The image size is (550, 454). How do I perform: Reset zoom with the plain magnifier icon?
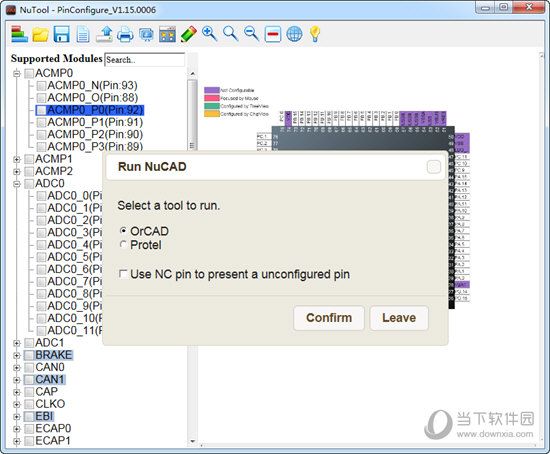pyautogui.click(x=230, y=34)
